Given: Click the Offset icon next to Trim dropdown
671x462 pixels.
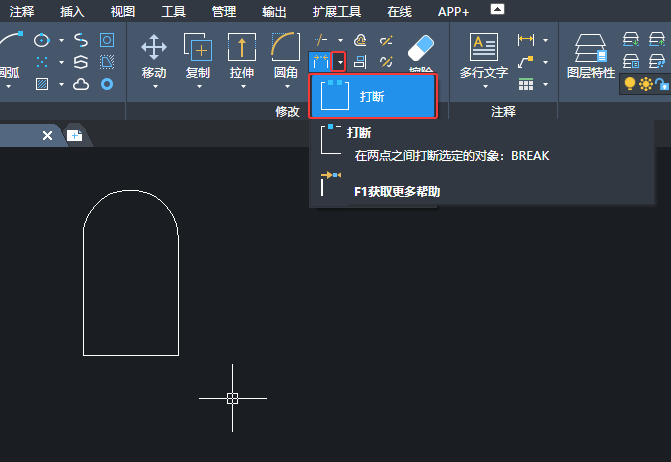Looking at the screenshot, I should click(x=360, y=40).
